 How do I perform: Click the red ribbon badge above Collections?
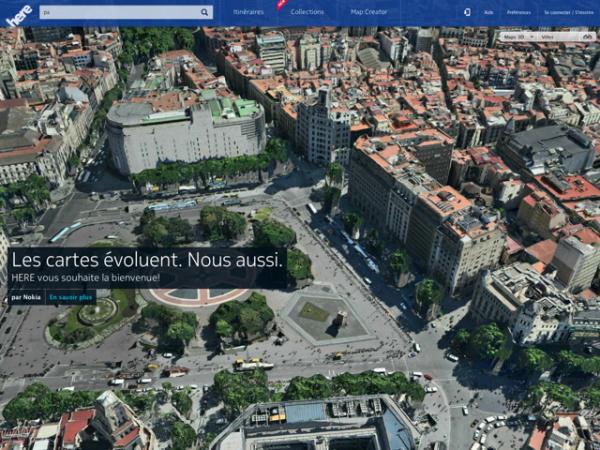click(x=282, y=4)
